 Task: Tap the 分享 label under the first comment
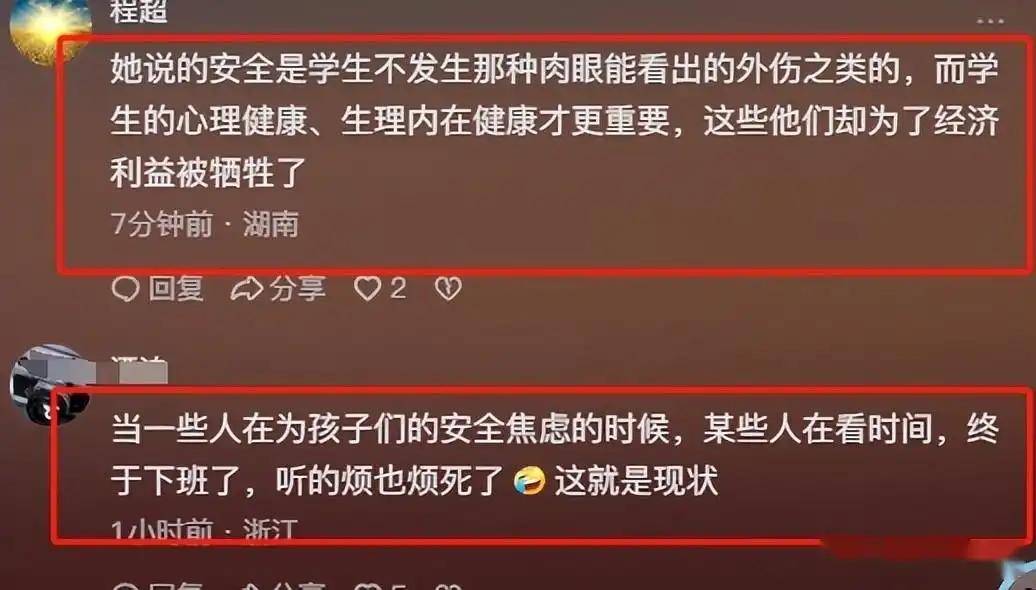pos(297,289)
